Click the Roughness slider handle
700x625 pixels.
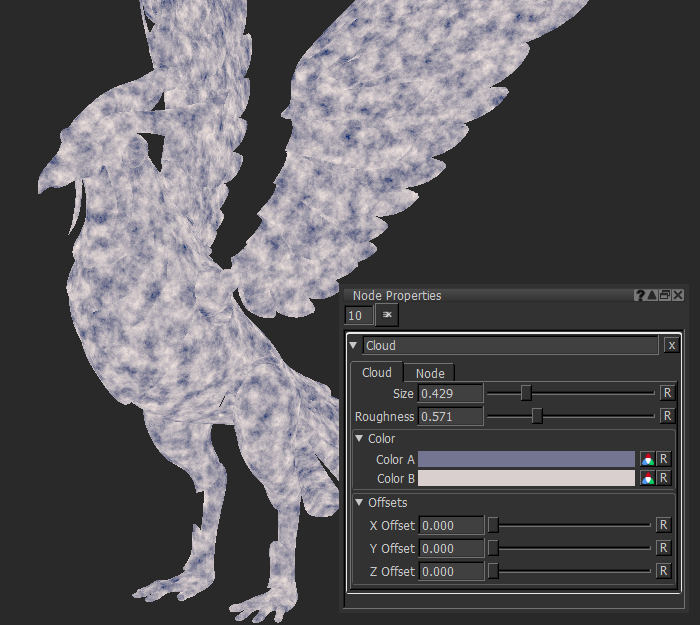537,416
